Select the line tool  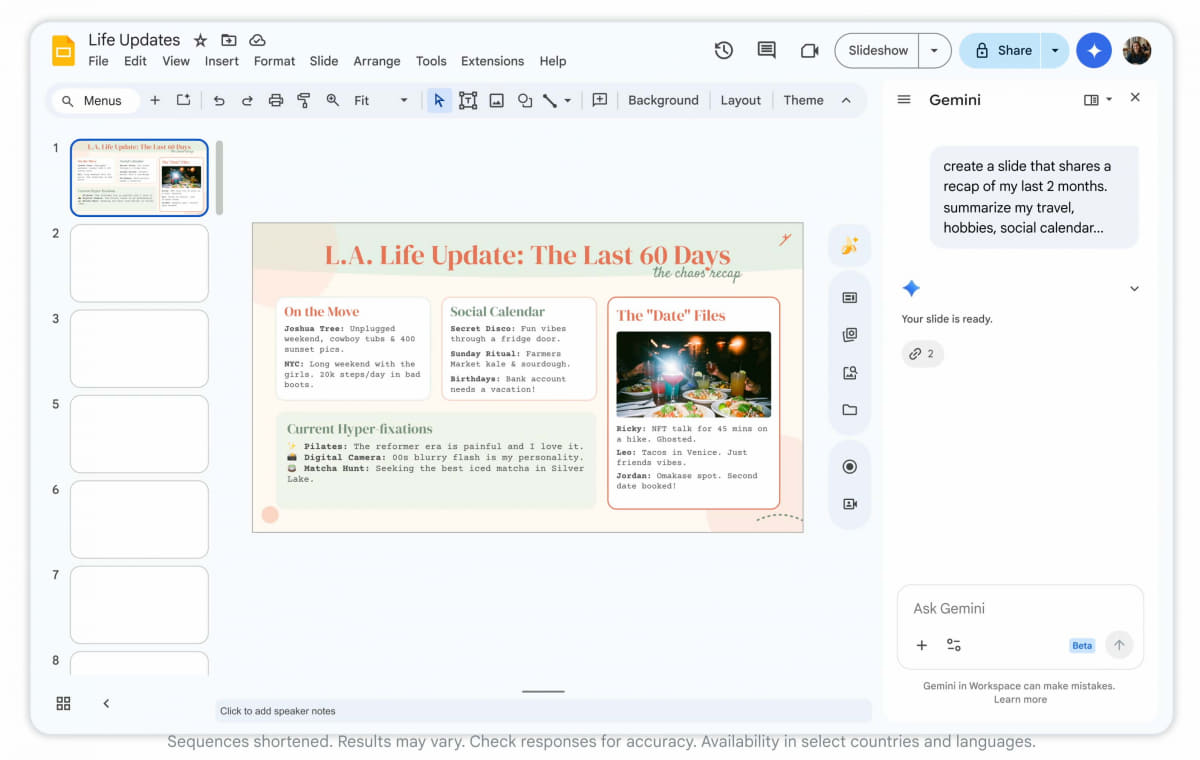point(550,100)
